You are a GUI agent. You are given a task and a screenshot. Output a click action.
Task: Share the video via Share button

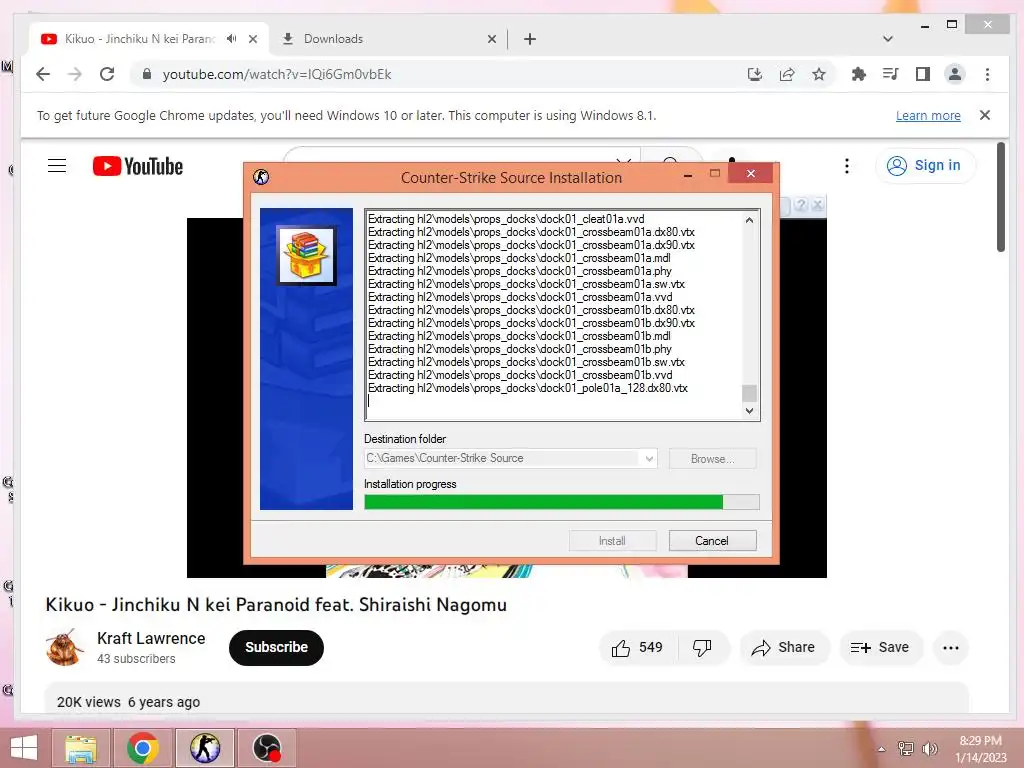pyautogui.click(x=784, y=648)
